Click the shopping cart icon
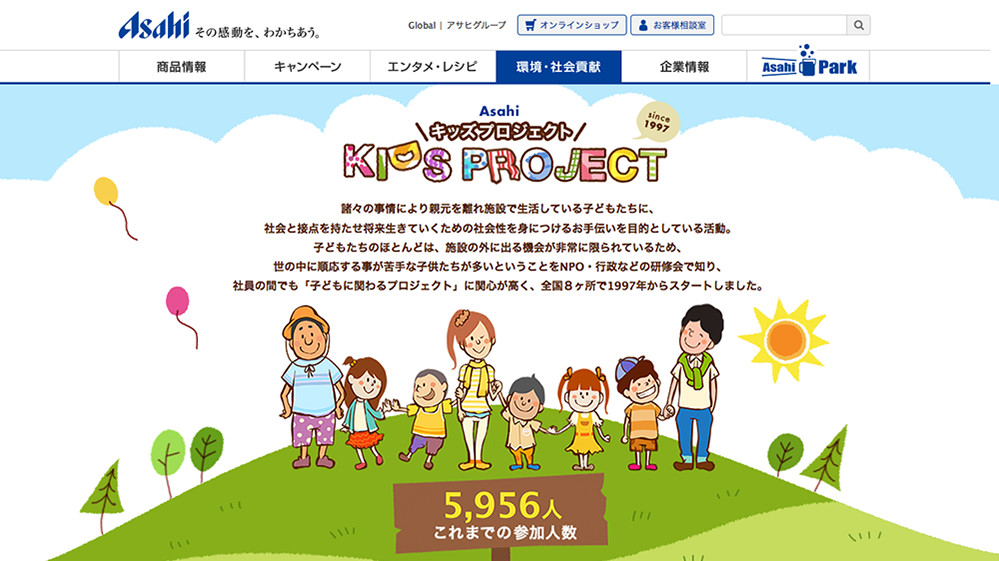999x561 pixels. (530, 25)
